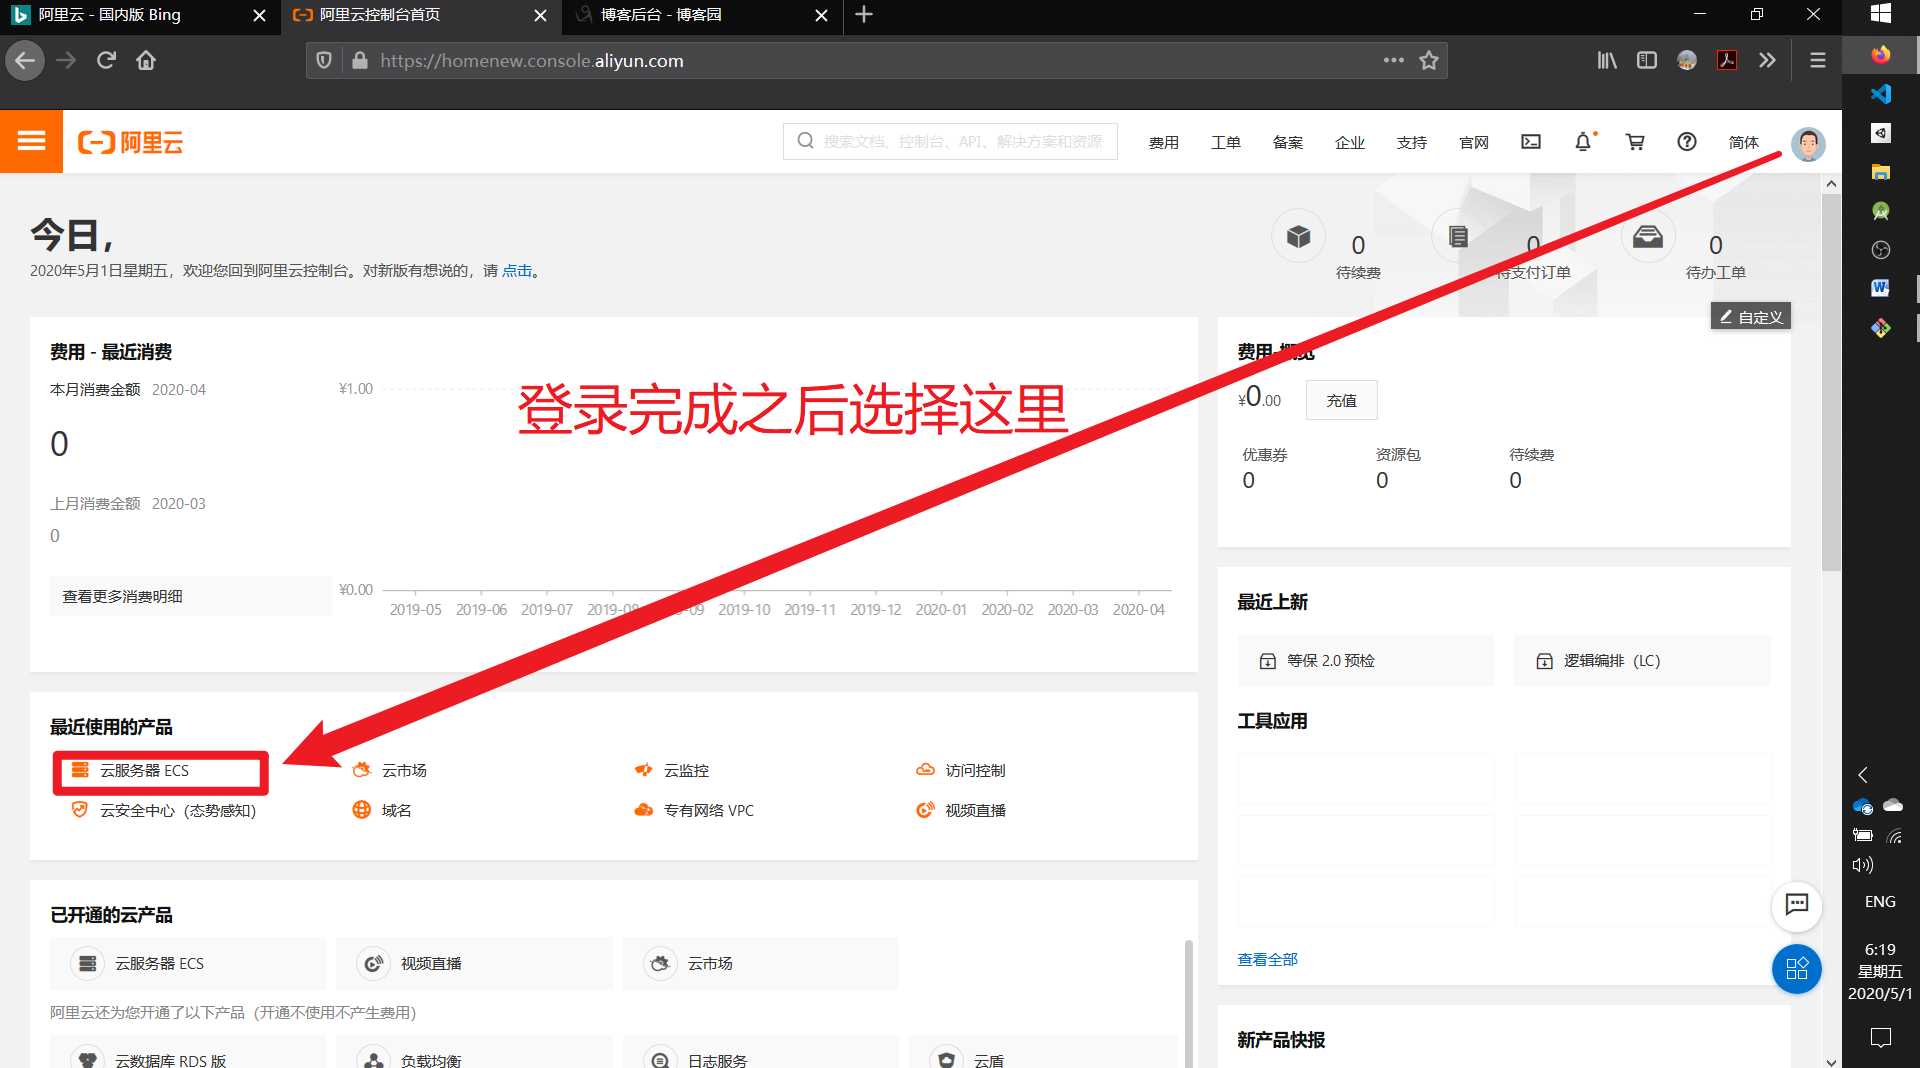Screen dimensions: 1920x1068
Task: Toggle Firefox sidebar view icon
Action: coord(1647,60)
